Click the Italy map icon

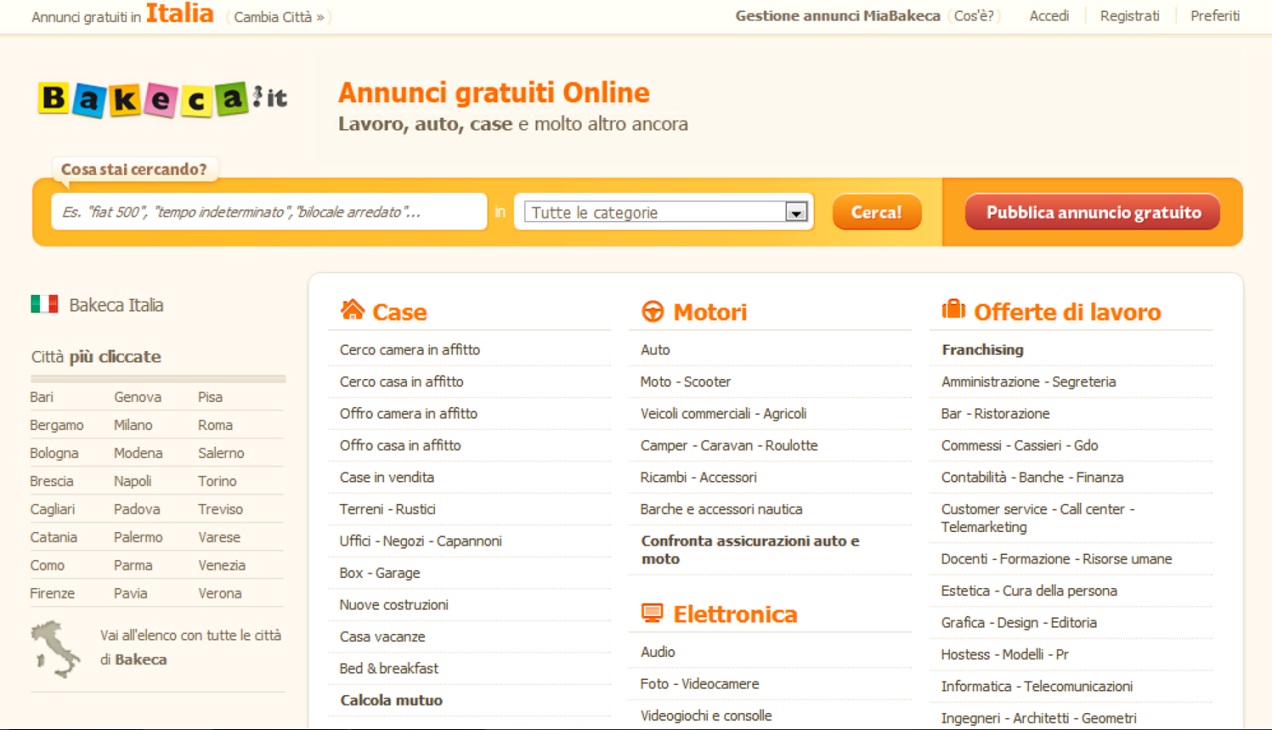[x=56, y=649]
